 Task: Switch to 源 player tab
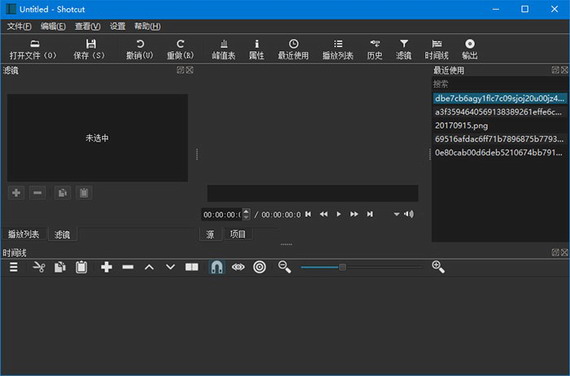click(210, 235)
